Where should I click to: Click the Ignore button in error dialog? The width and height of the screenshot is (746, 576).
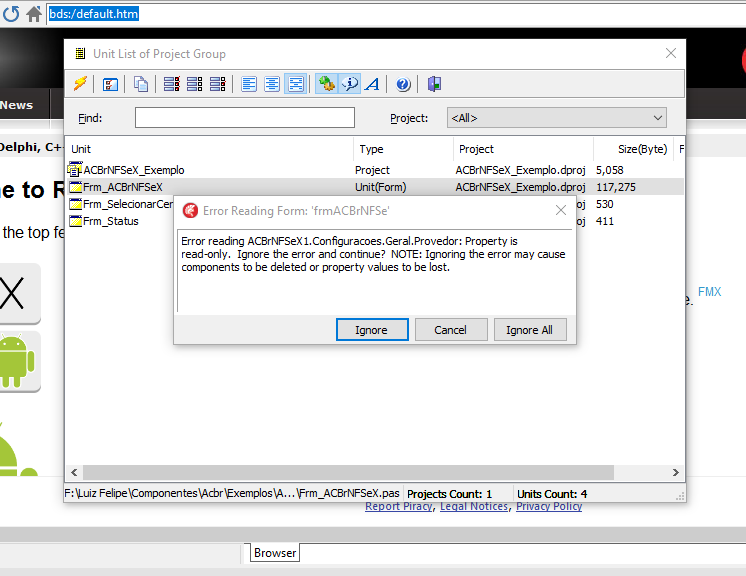[x=372, y=330]
